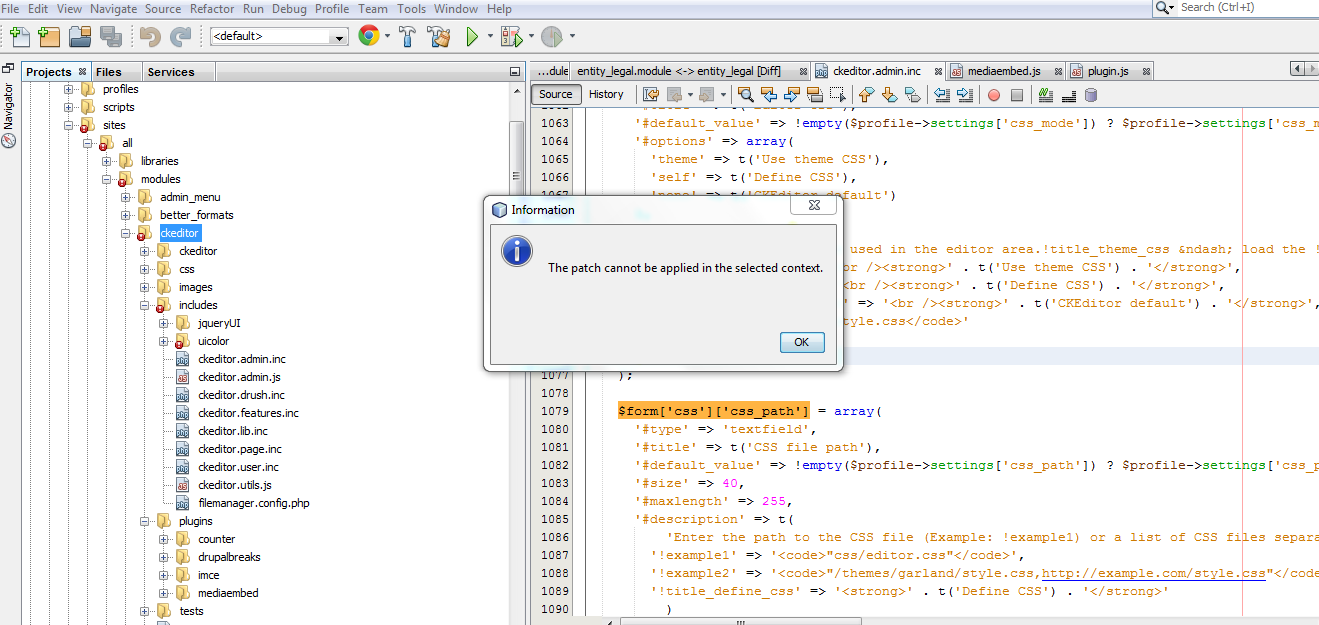Open the Refactor menu
The height and width of the screenshot is (625, 1319).
click(212, 8)
